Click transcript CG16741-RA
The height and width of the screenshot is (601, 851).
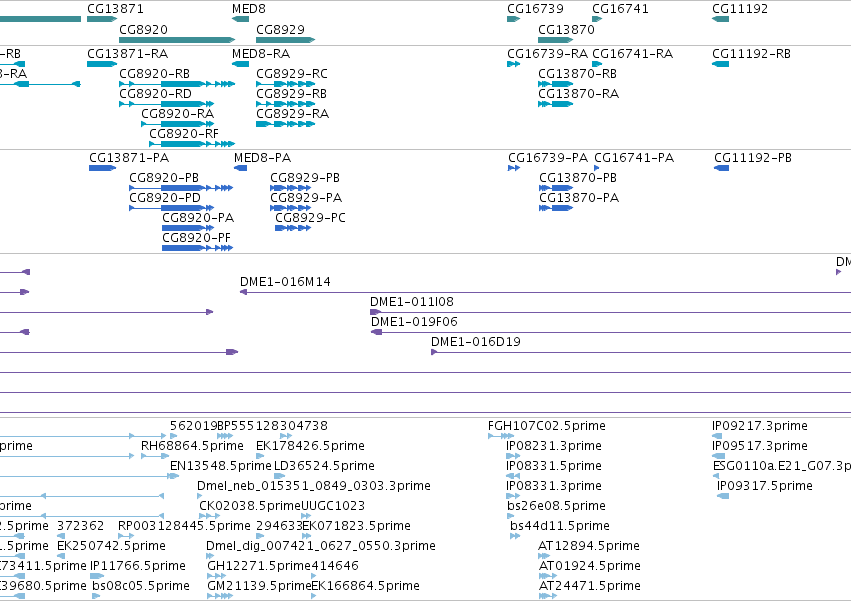(632, 54)
